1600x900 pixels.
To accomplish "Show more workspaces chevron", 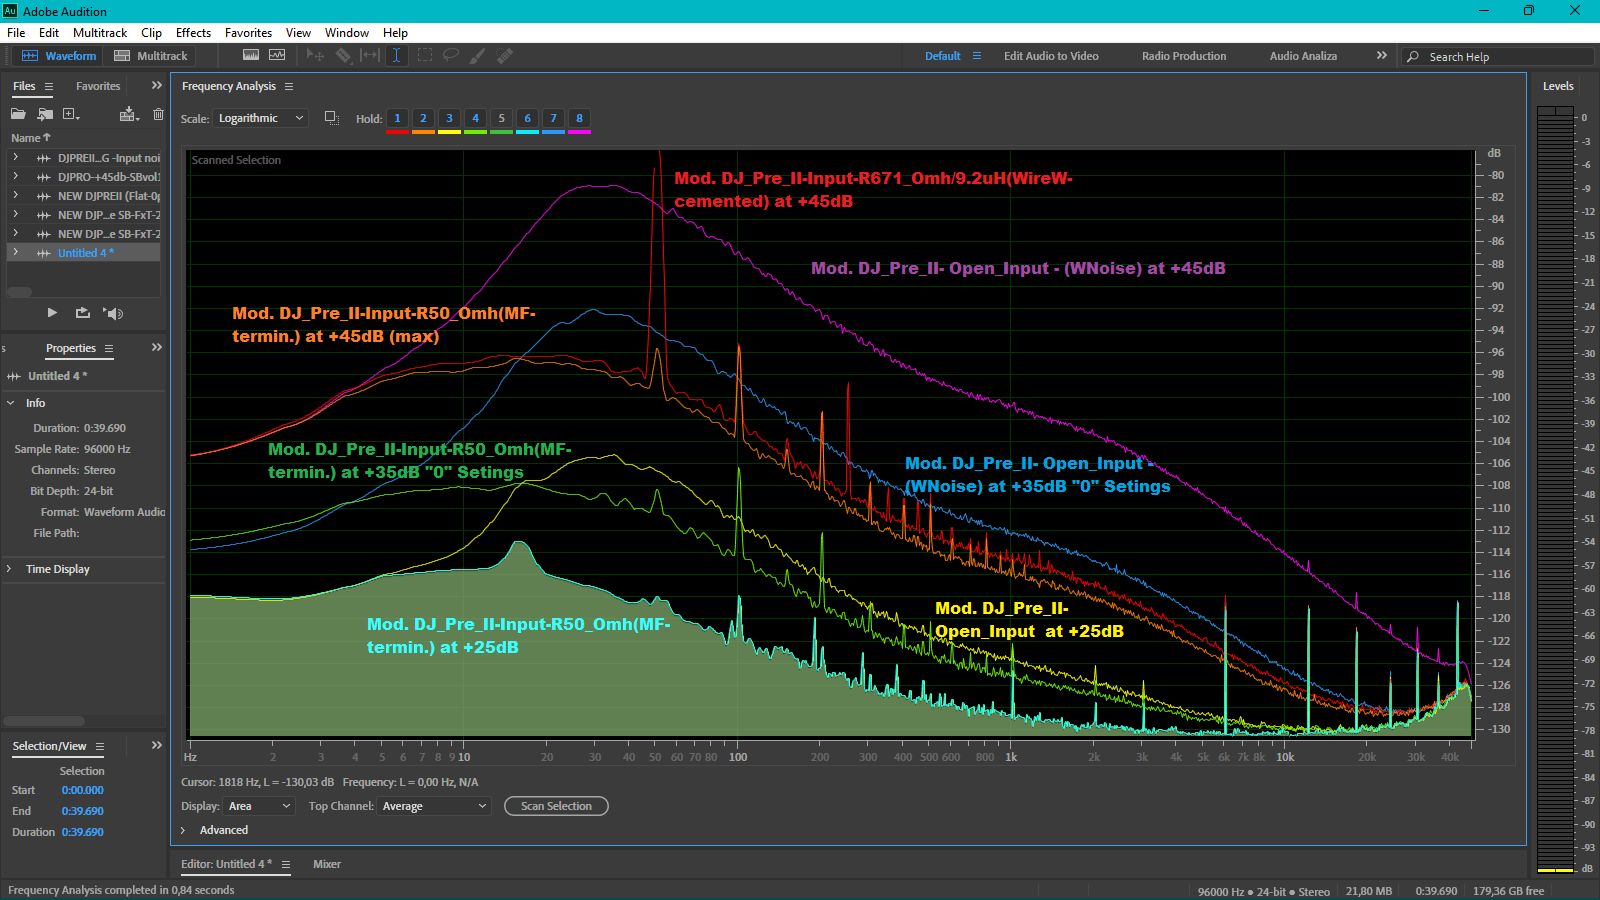I will tap(1381, 56).
